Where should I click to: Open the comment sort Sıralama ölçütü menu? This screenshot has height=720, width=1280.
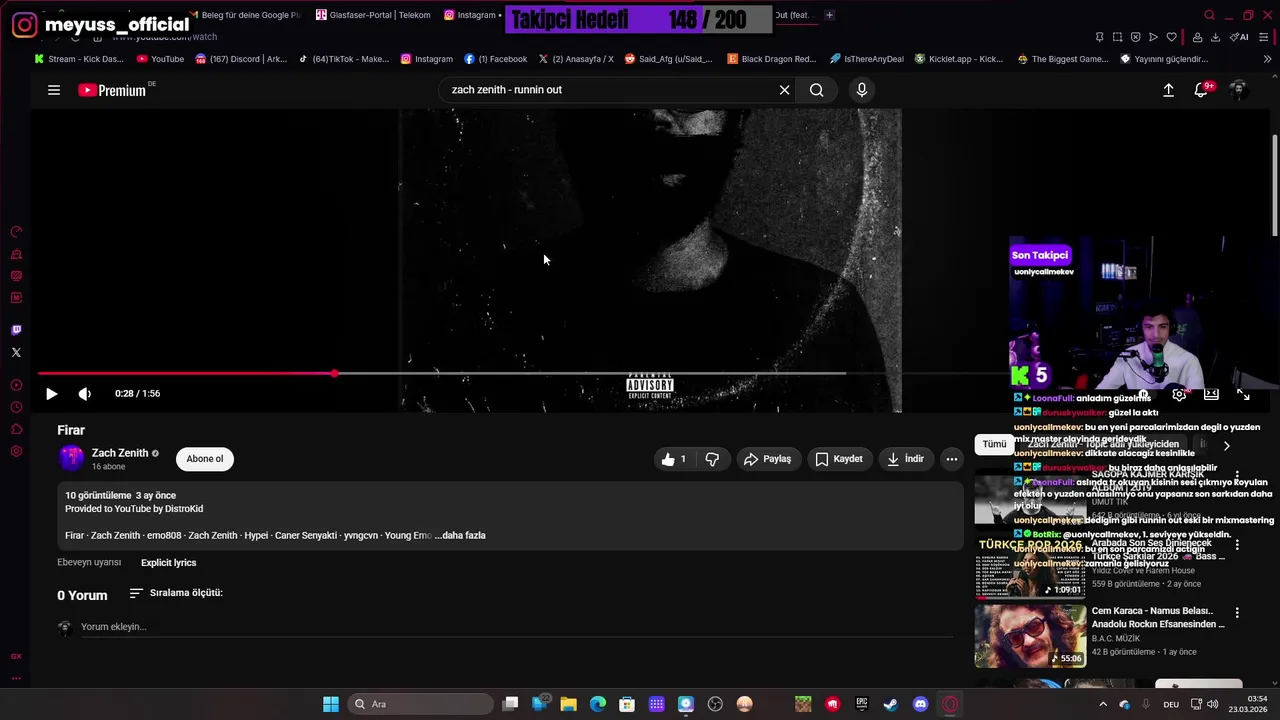tap(176, 593)
